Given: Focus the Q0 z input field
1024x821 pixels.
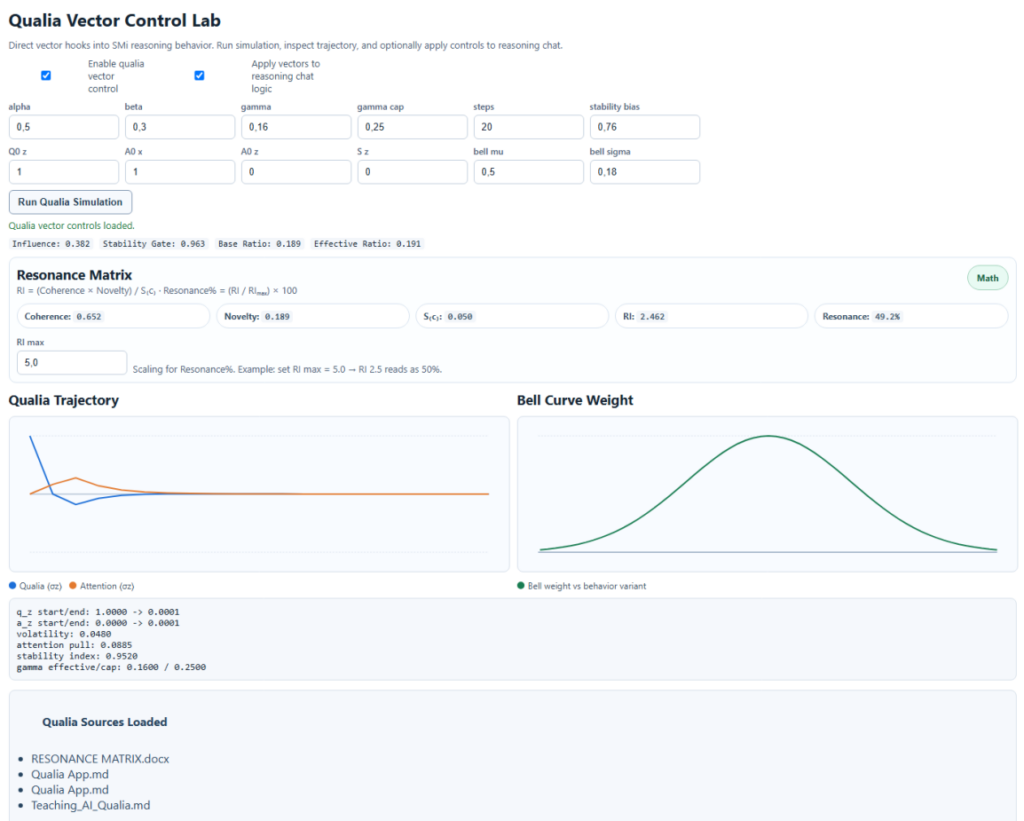Looking at the screenshot, I should coord(64,172).
